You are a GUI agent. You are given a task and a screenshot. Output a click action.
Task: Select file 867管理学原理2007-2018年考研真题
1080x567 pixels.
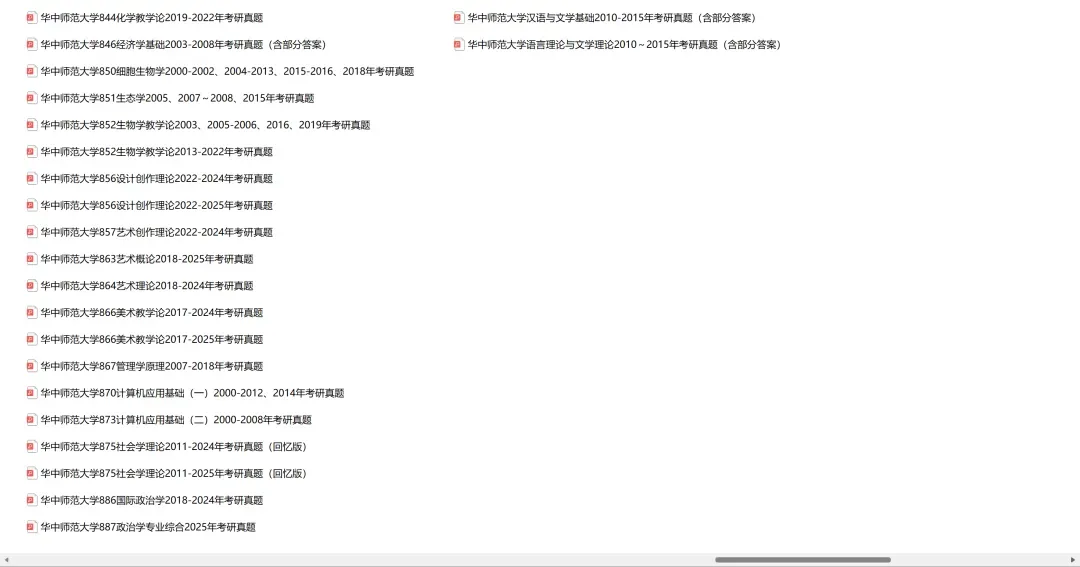152,367
